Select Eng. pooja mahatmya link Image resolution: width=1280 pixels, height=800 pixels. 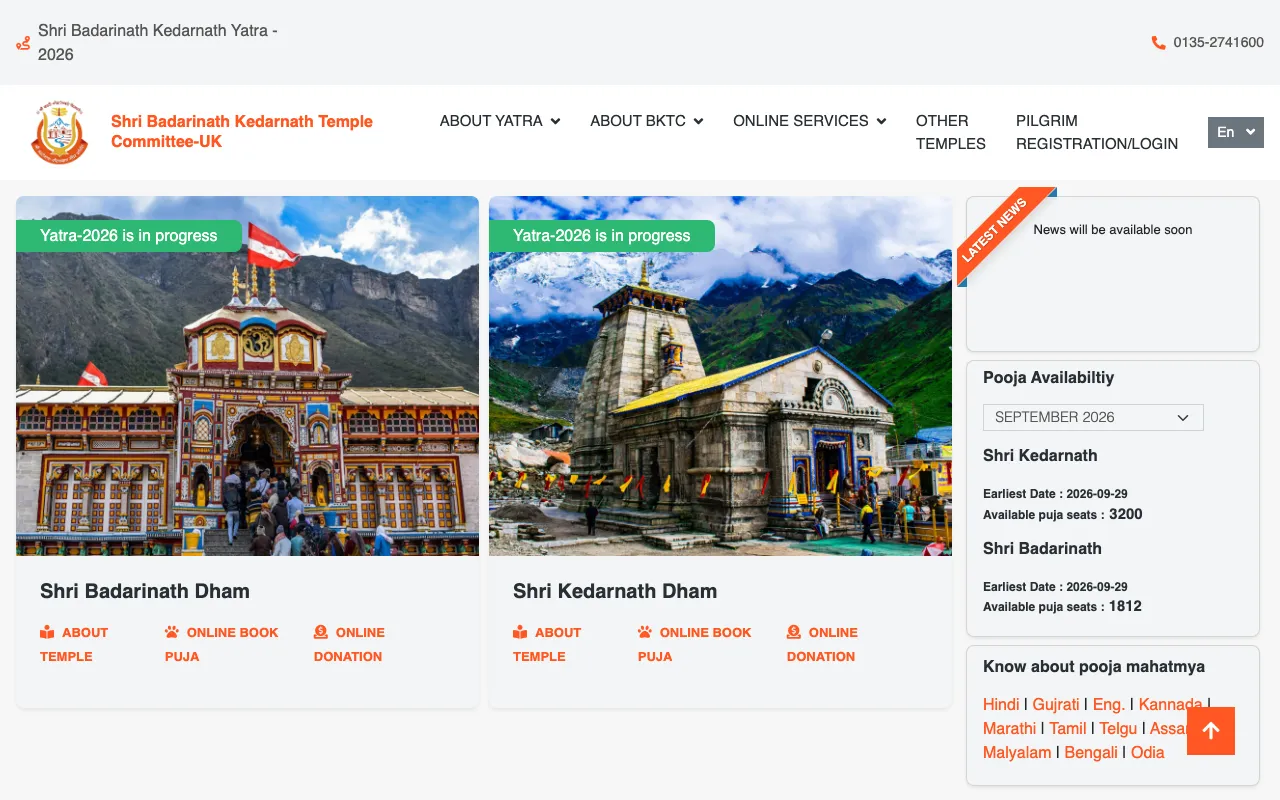1109,704
